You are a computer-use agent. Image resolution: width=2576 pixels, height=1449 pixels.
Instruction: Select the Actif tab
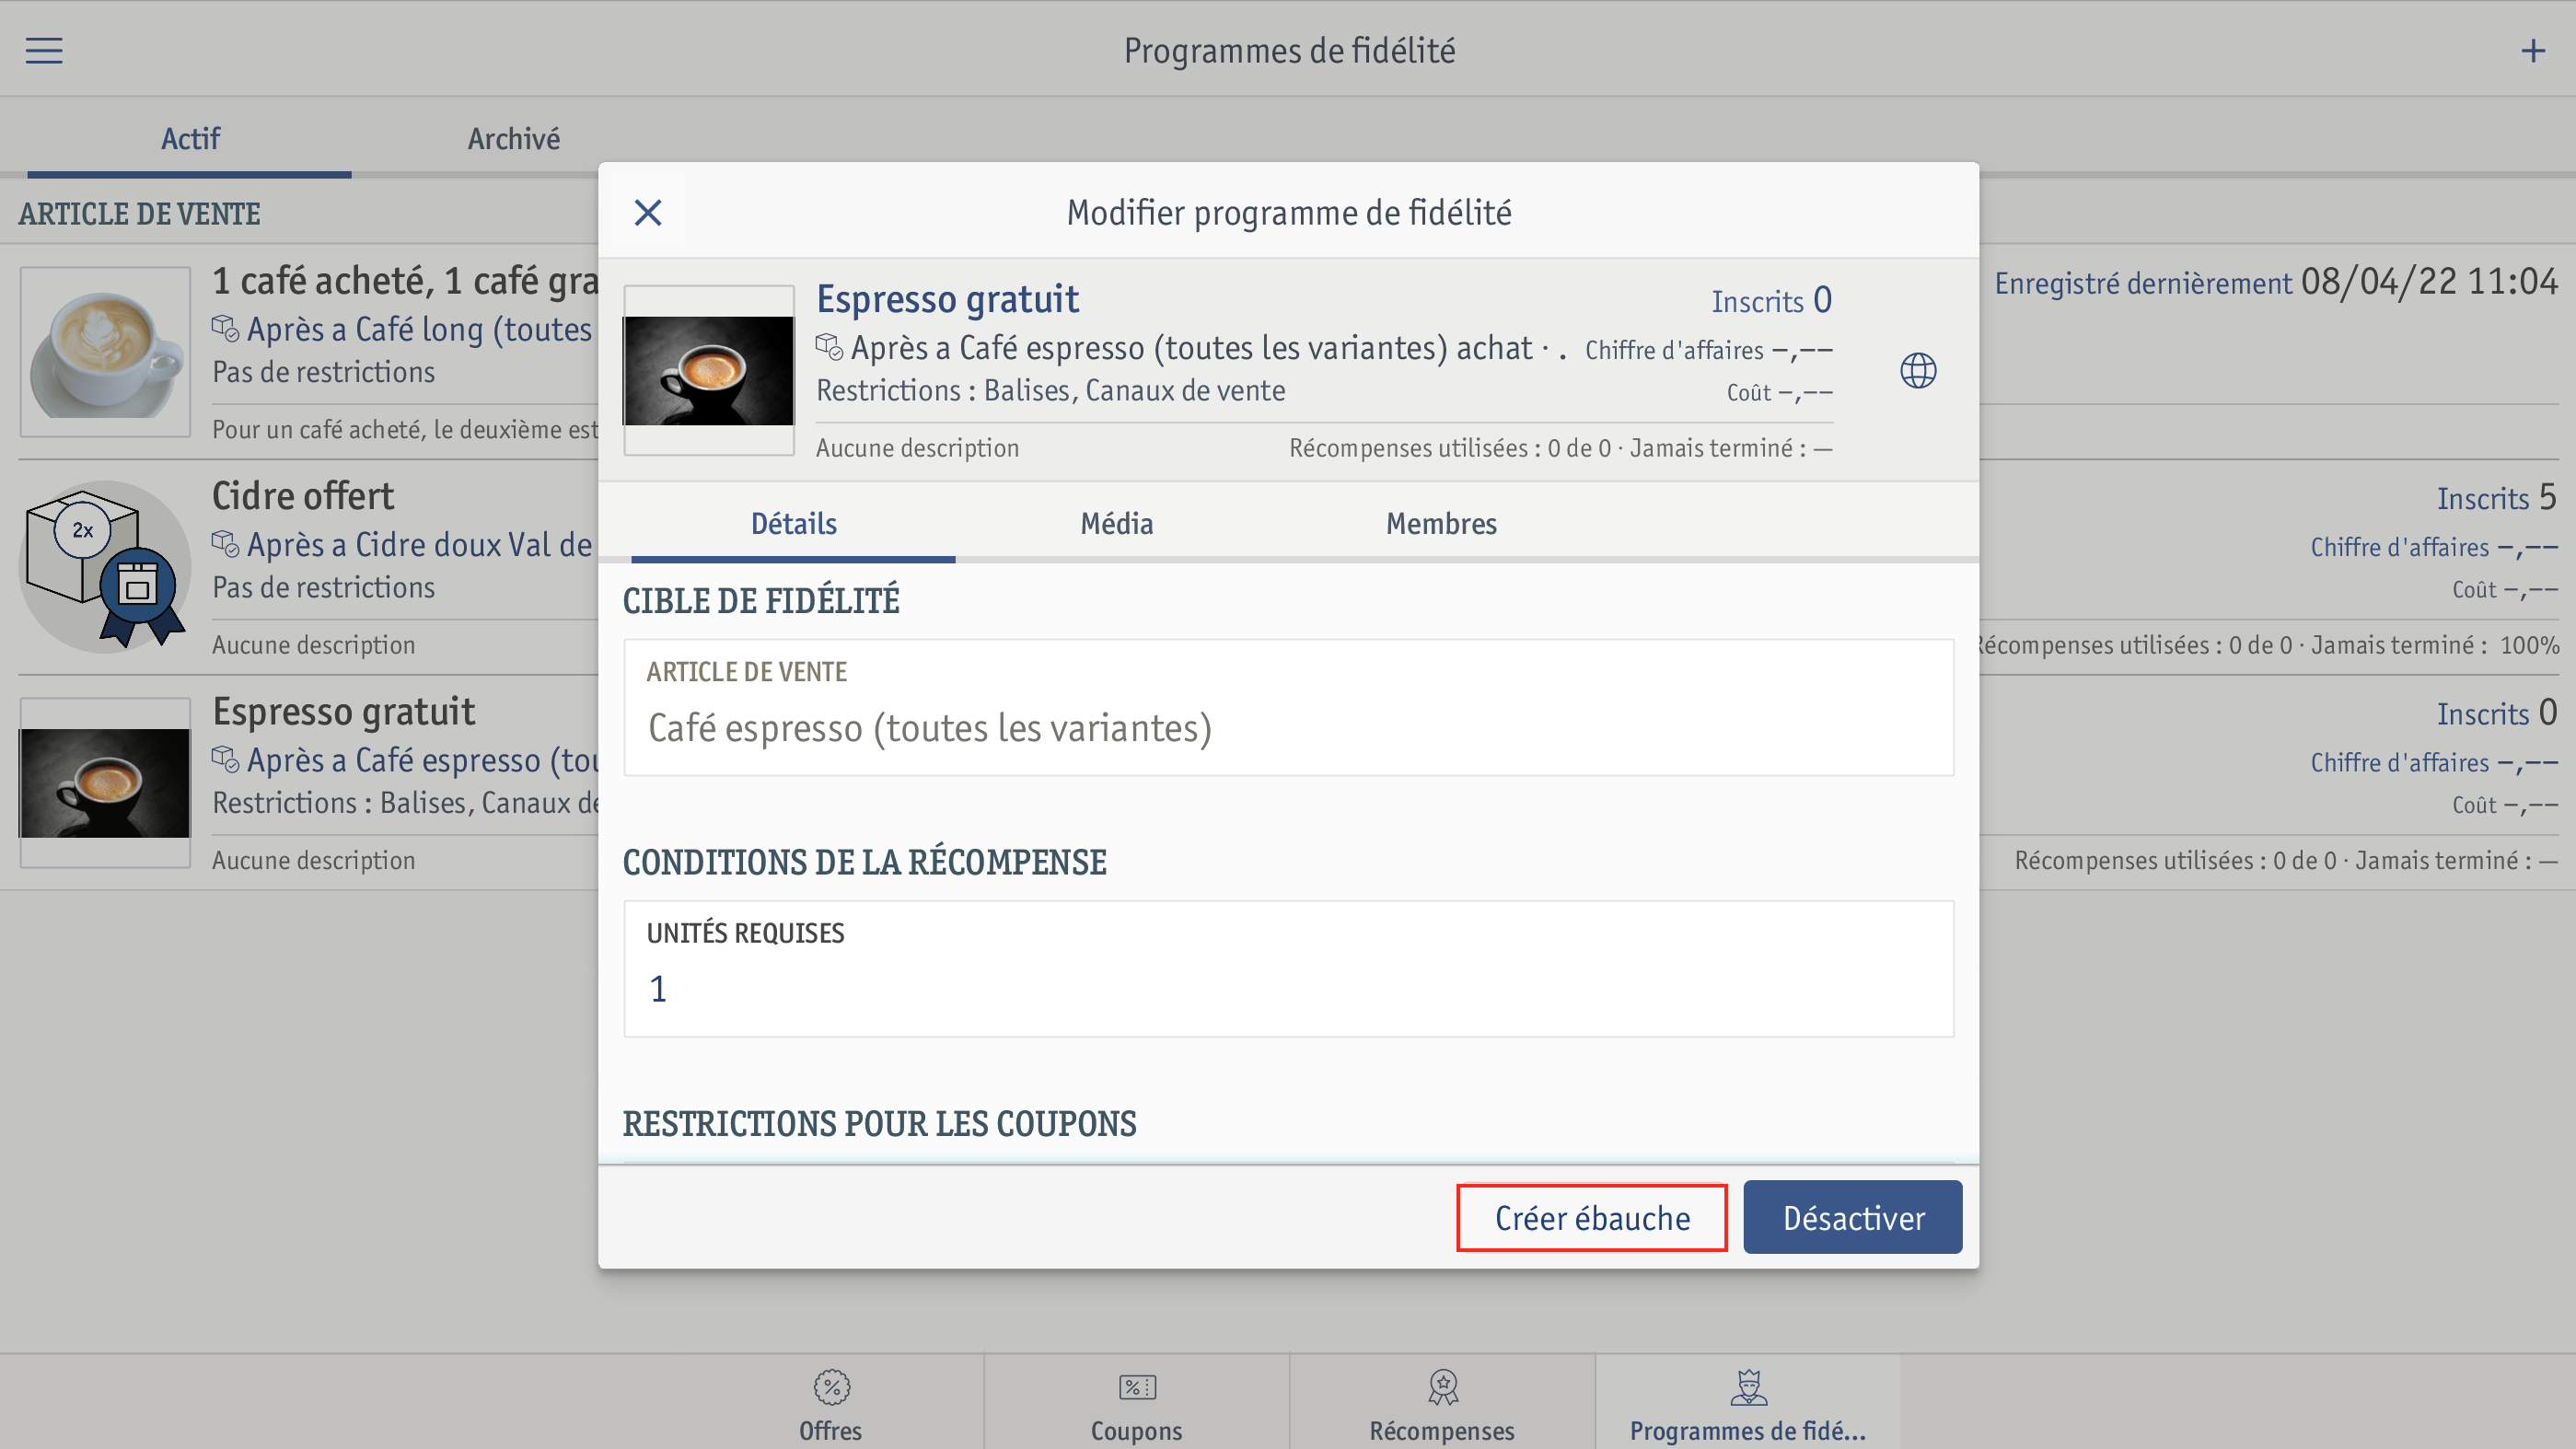(x=190, y=139)
